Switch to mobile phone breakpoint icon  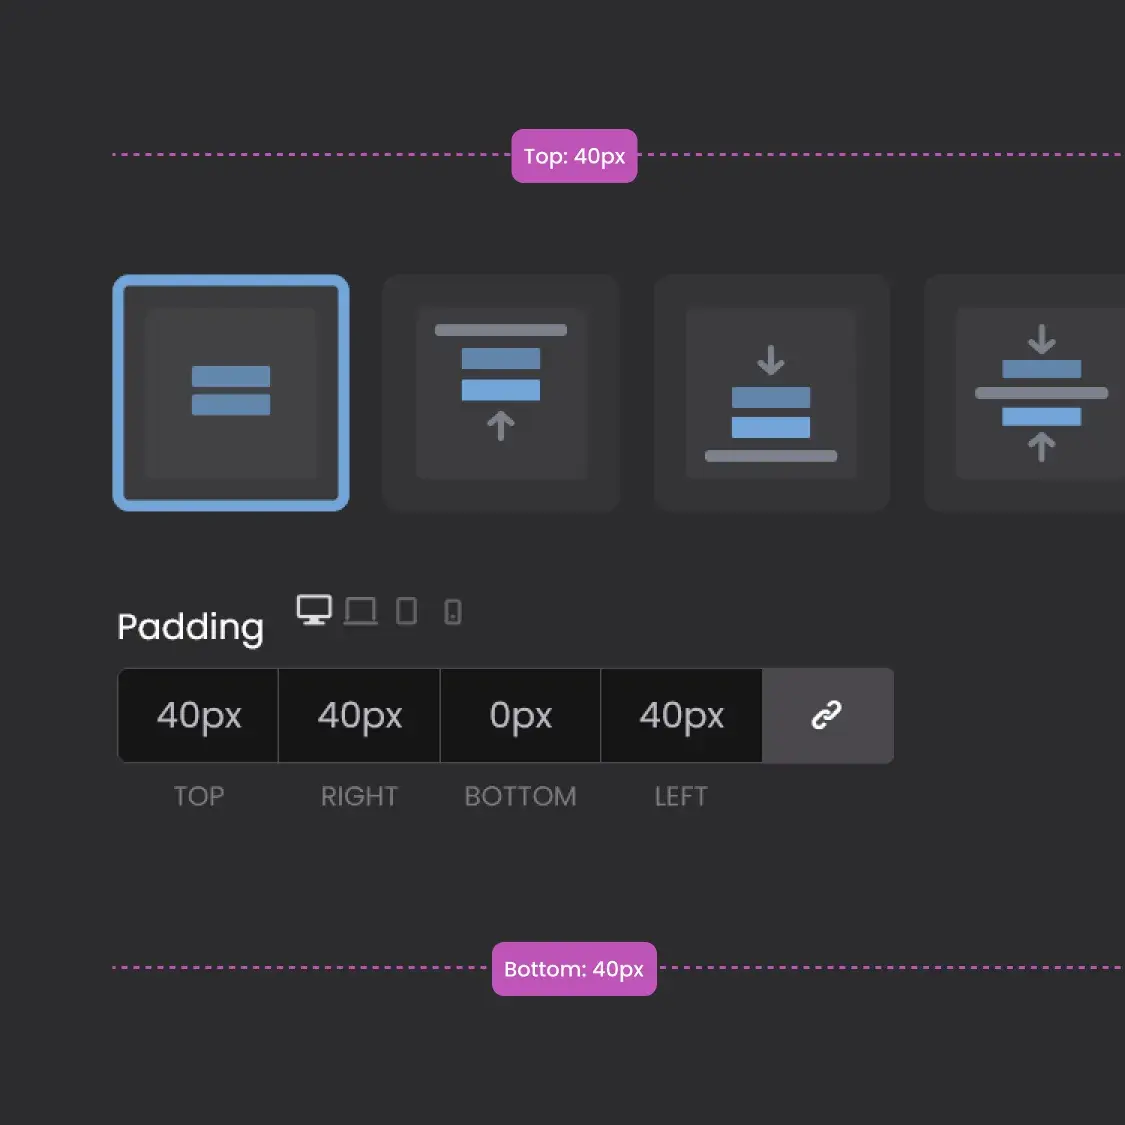453,611
